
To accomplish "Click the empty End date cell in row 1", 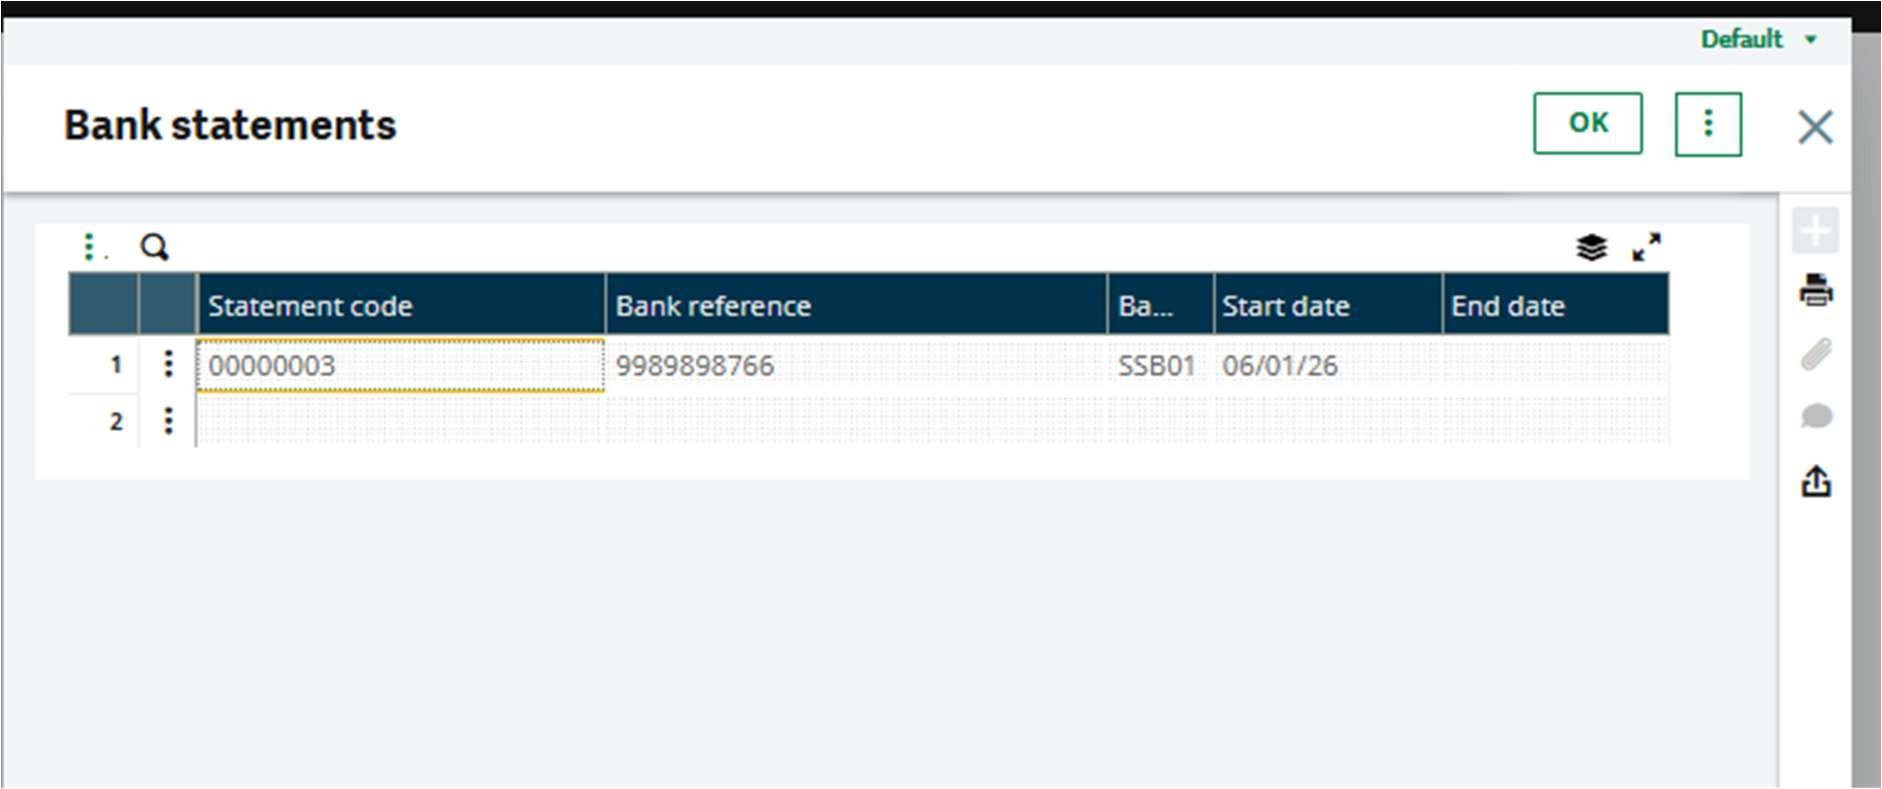I will point(1554,366).
